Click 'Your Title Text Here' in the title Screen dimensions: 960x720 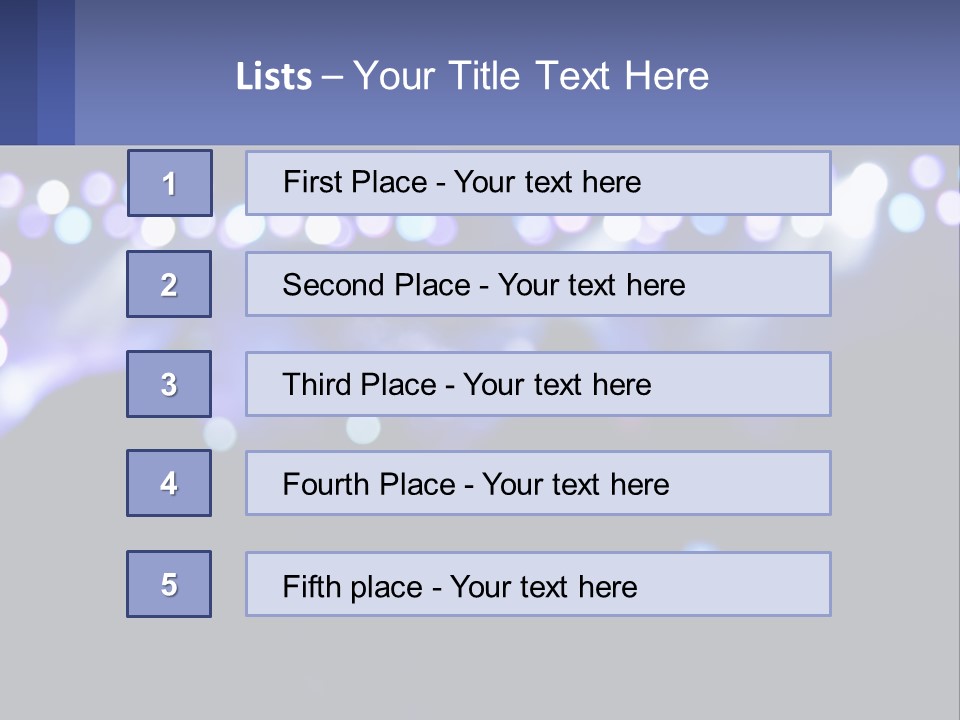tap(530, 76)
